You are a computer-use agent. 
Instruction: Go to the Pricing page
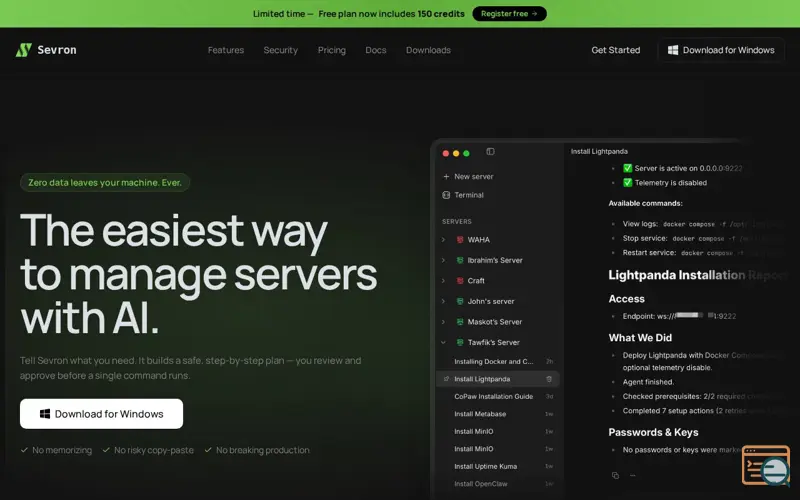332,50
